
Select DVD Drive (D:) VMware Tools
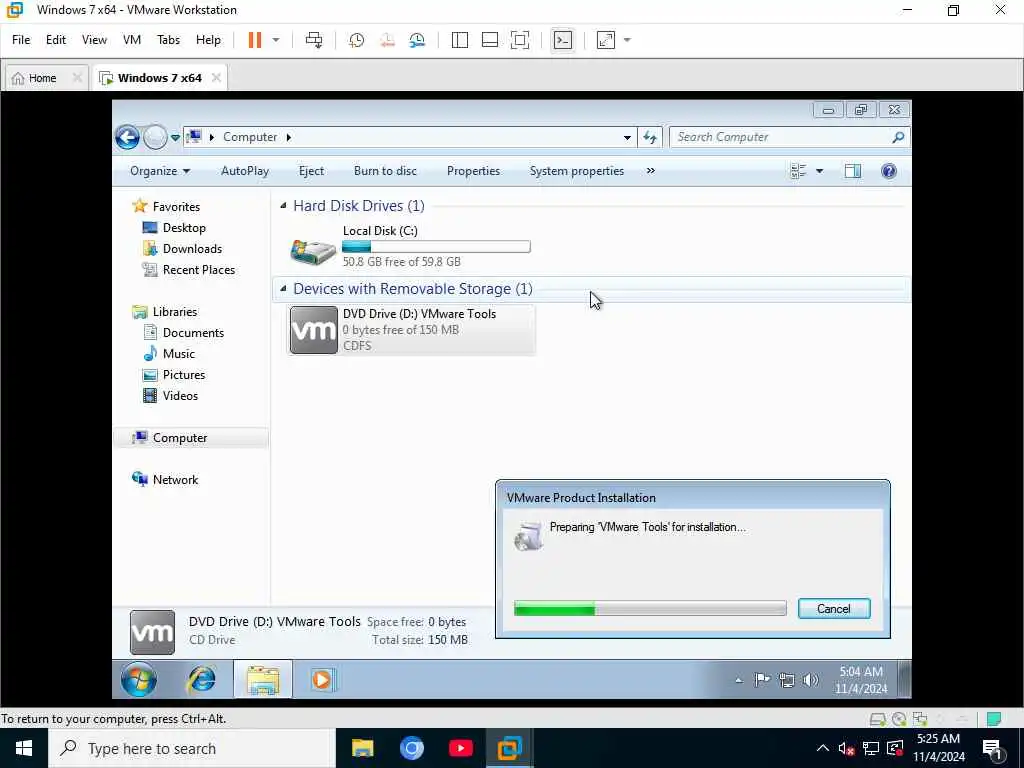(x=411, y=330)
